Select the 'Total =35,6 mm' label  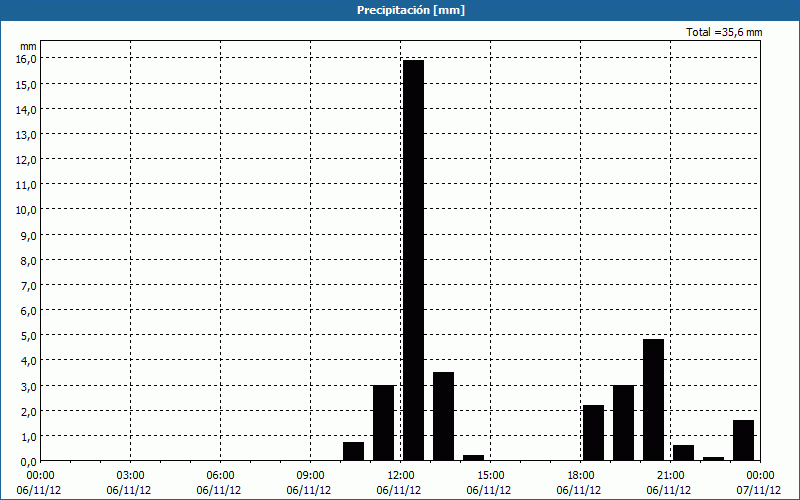click(x=724, y=32)
